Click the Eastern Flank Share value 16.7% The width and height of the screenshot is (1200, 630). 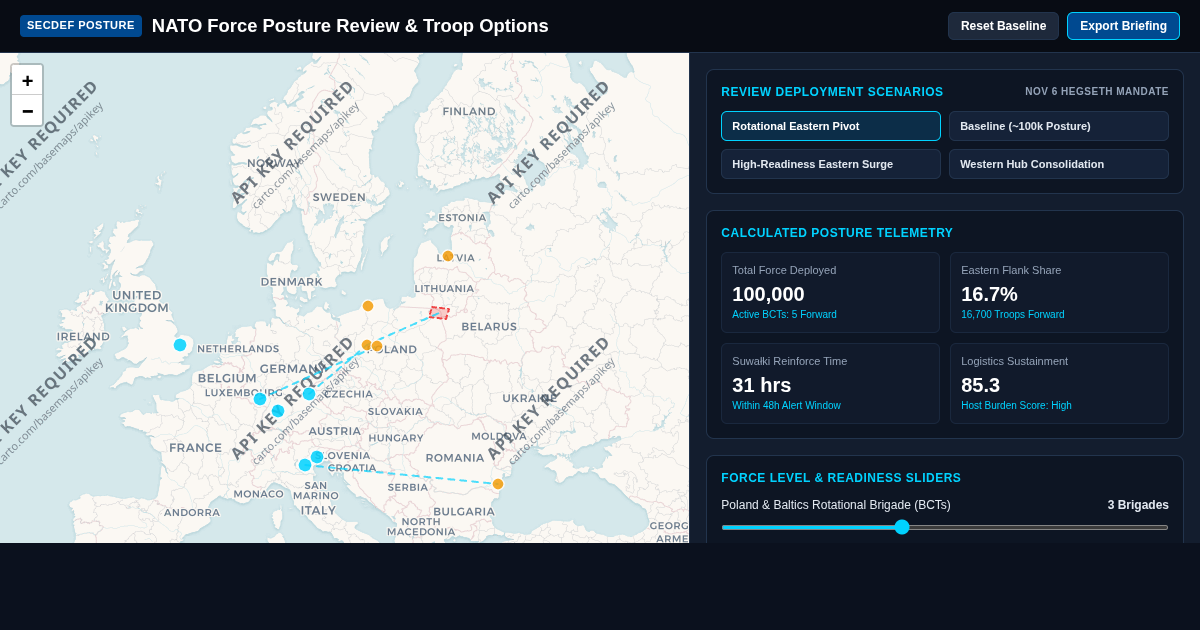(989, 294)
